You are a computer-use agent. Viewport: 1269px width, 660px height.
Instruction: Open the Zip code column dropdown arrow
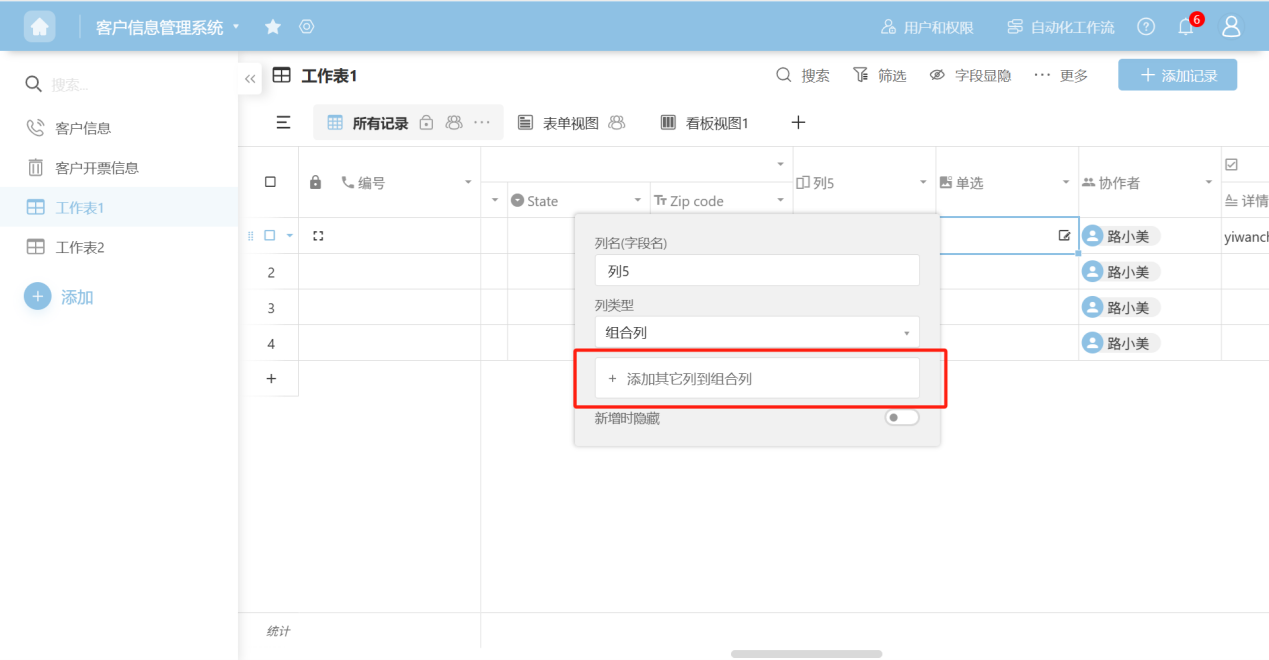click(x=780, y=201)
